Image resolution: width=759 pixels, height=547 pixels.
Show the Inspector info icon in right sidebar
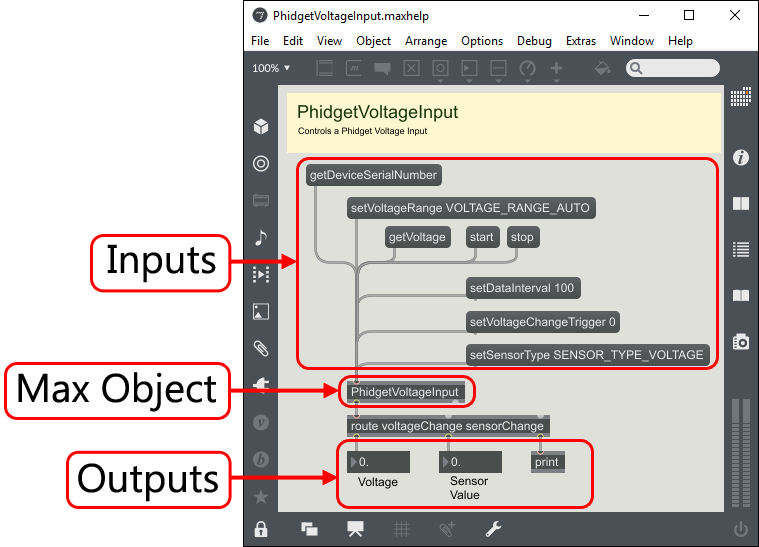click(x=741, y=158)
